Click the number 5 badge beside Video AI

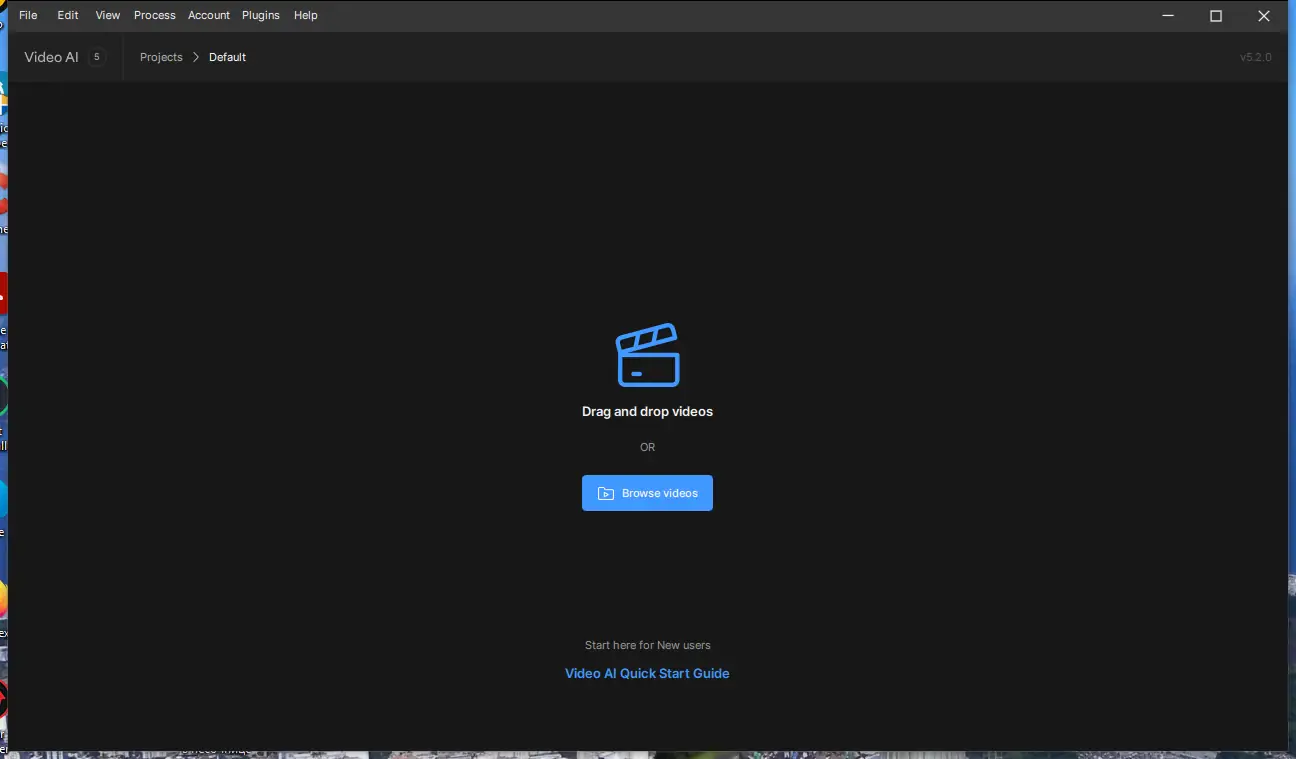coord(97,57)
